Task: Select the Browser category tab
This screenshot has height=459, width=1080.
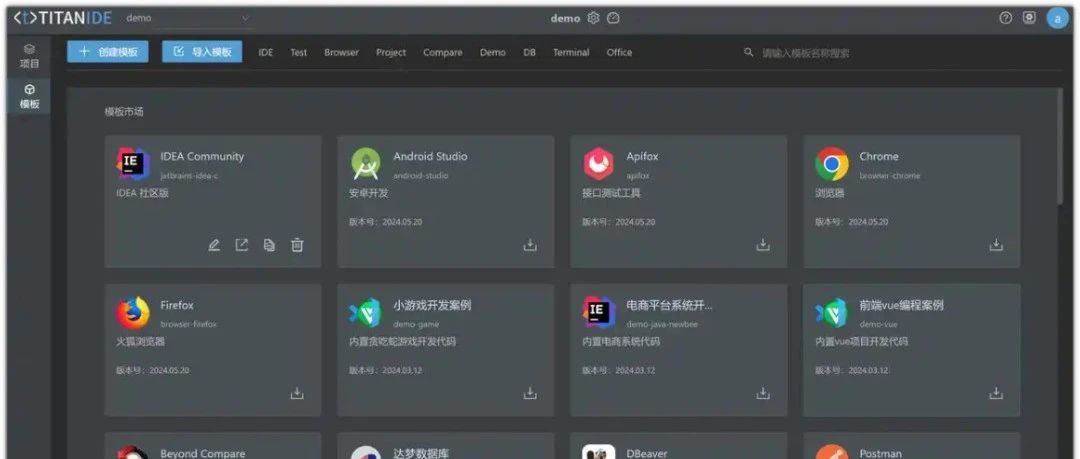Action: (342, 52)
